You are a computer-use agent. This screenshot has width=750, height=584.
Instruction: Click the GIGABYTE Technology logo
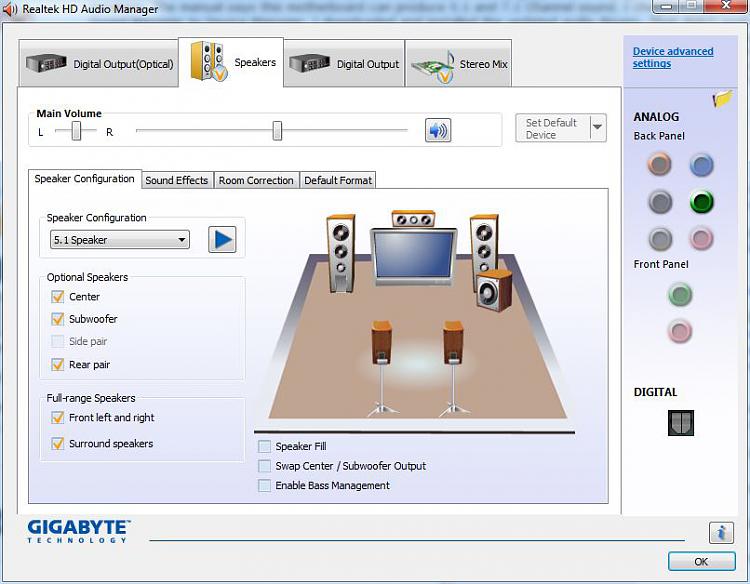pyautogui.click(x=79, y=531)
